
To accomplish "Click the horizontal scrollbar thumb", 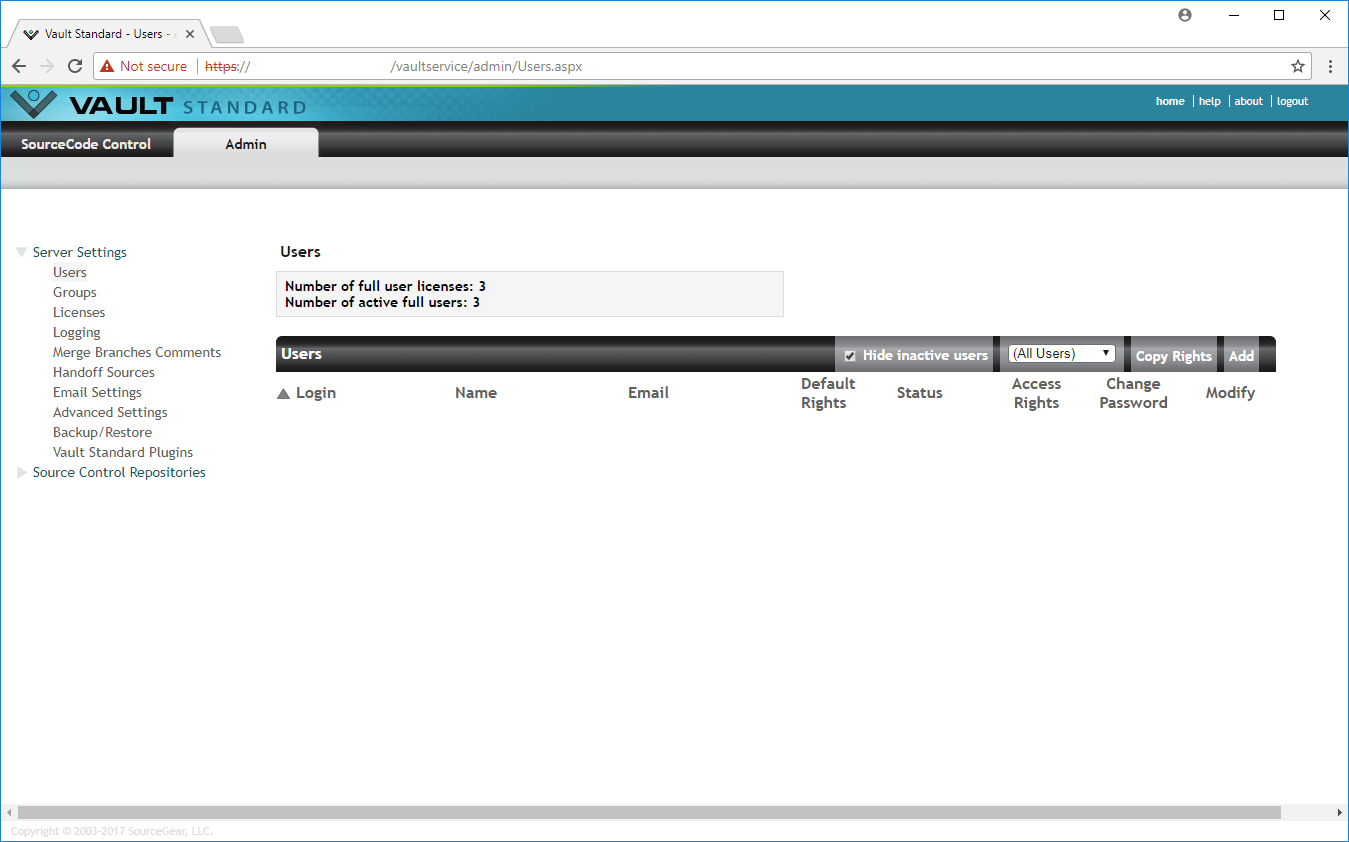I will pyautogui.click(x=649, y=813).
